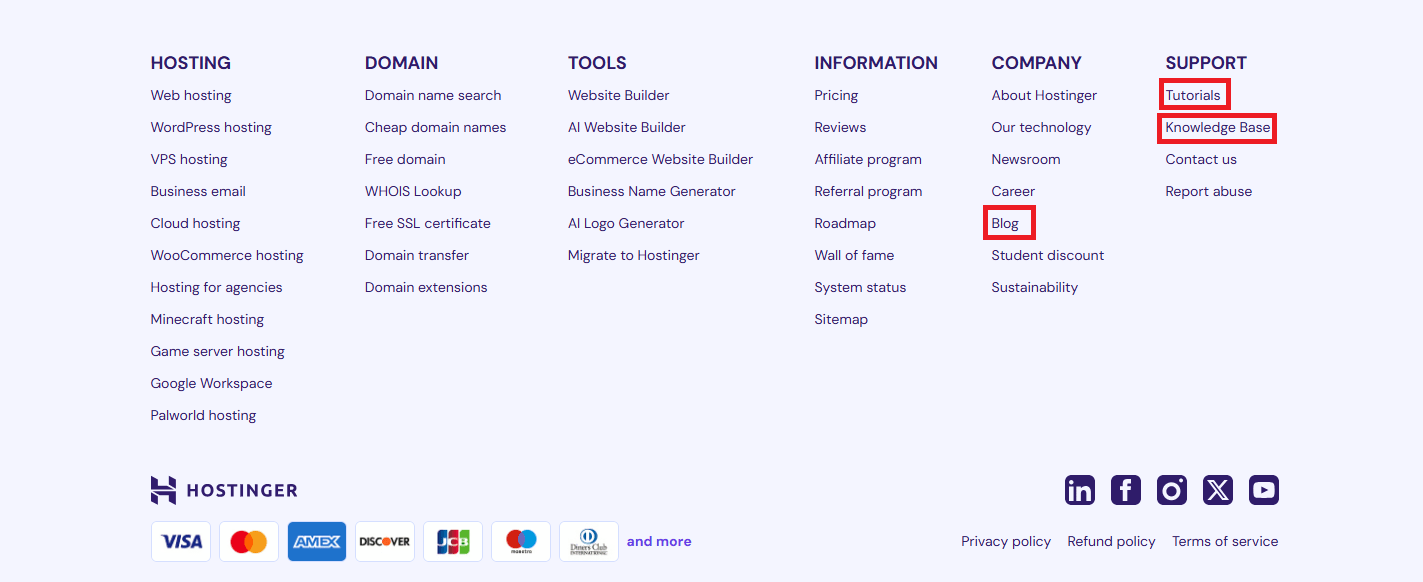Go to Our technology page
The width and height of the screenshot is (1423, 582).
point(1042,127)
